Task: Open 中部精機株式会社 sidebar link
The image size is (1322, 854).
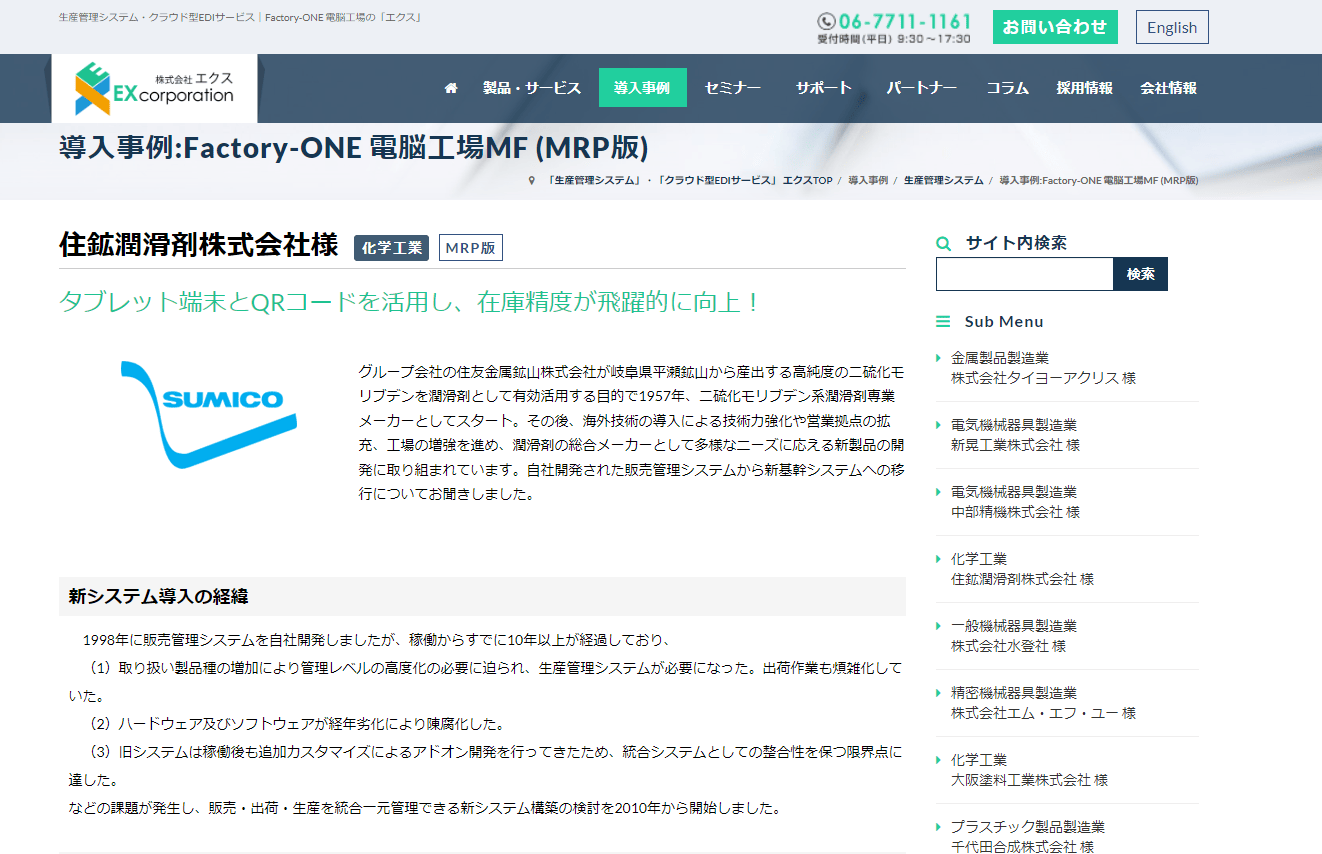Action: 1015,512
